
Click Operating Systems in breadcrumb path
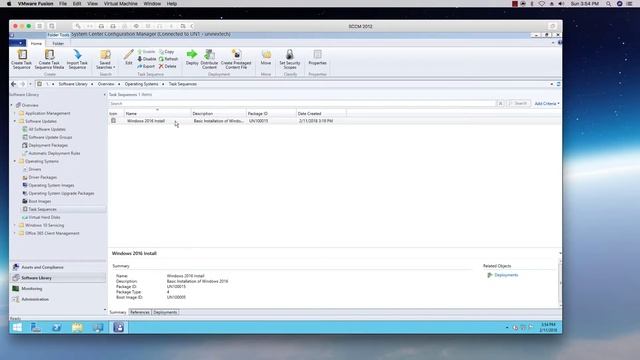pyautogui.click(x=141, y=84)
